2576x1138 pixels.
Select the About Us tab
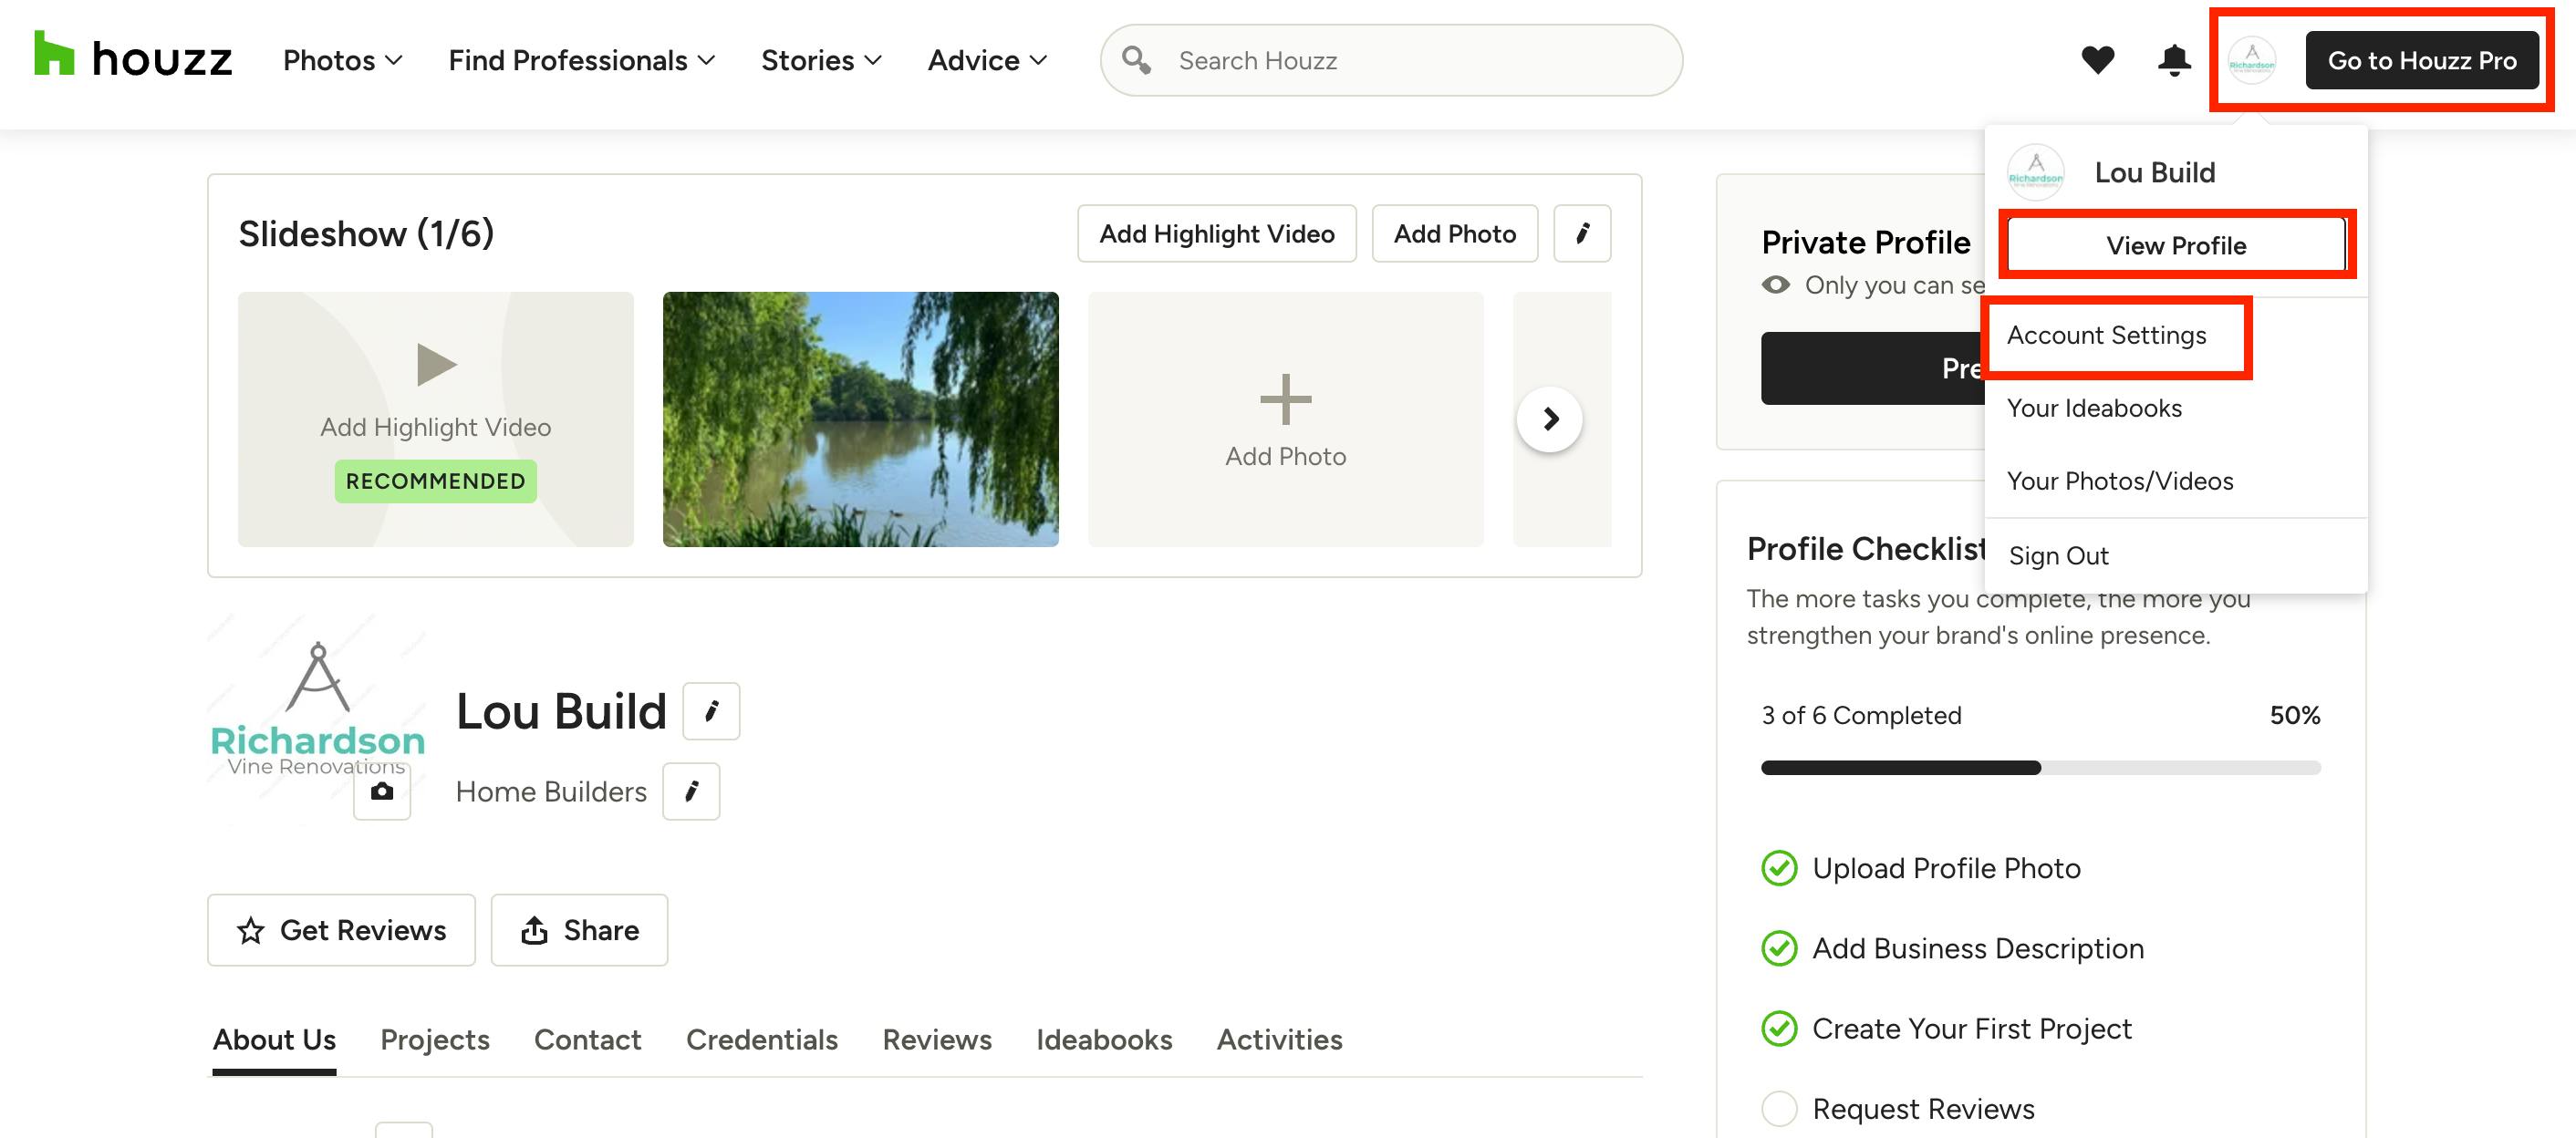coord(274,1040)
